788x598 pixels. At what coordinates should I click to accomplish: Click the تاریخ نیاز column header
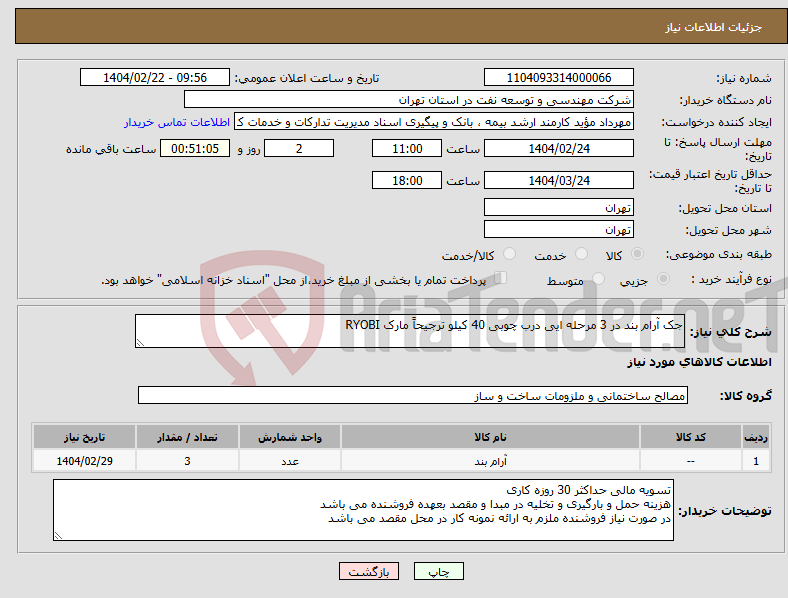pos(84,437)
